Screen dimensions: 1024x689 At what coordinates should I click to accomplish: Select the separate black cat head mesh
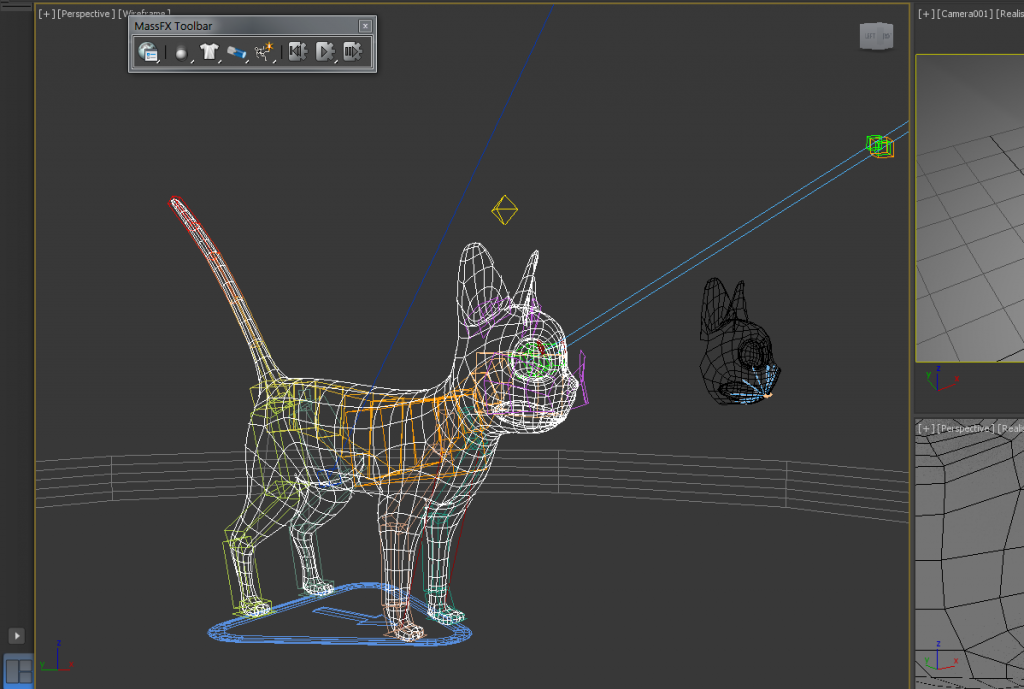(735, 340)
